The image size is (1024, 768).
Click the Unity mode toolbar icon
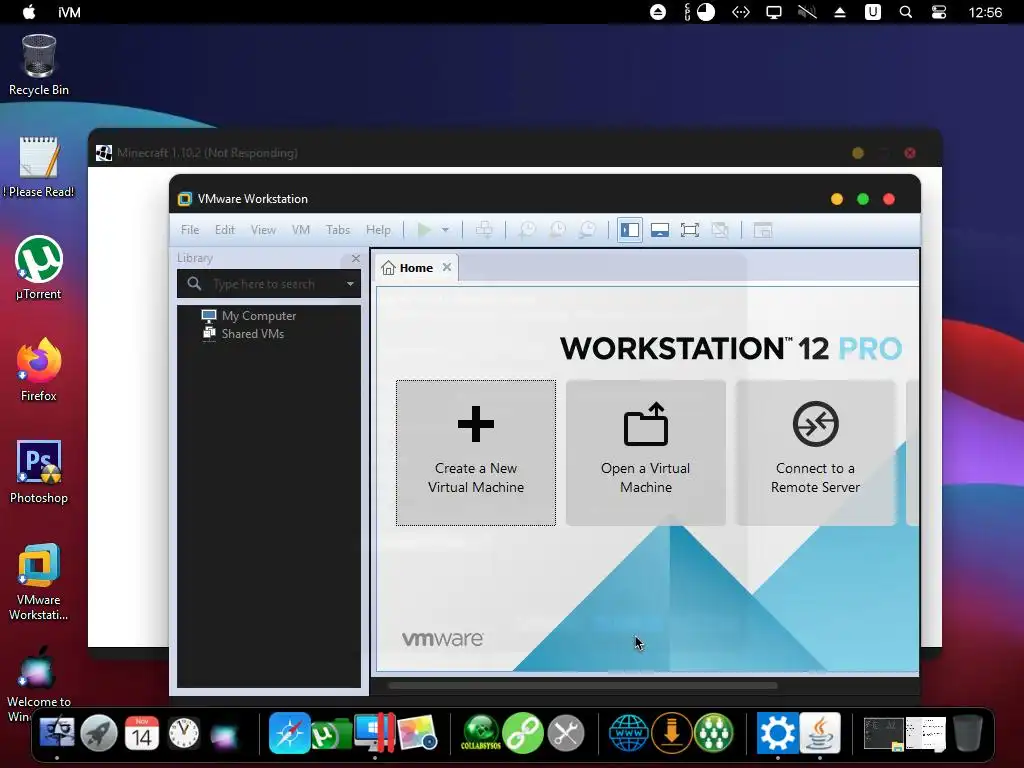720,230
